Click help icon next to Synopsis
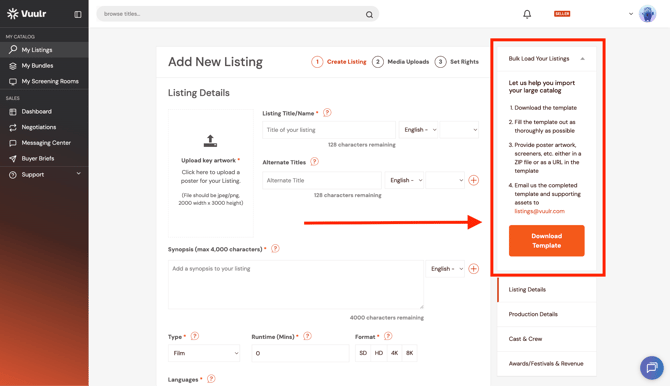This screenshot has height=386, width=670. point(275,248)
